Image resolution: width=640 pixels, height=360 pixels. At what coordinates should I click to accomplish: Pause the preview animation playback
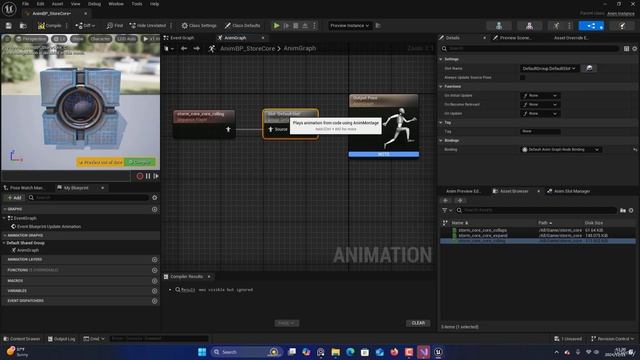148,176
